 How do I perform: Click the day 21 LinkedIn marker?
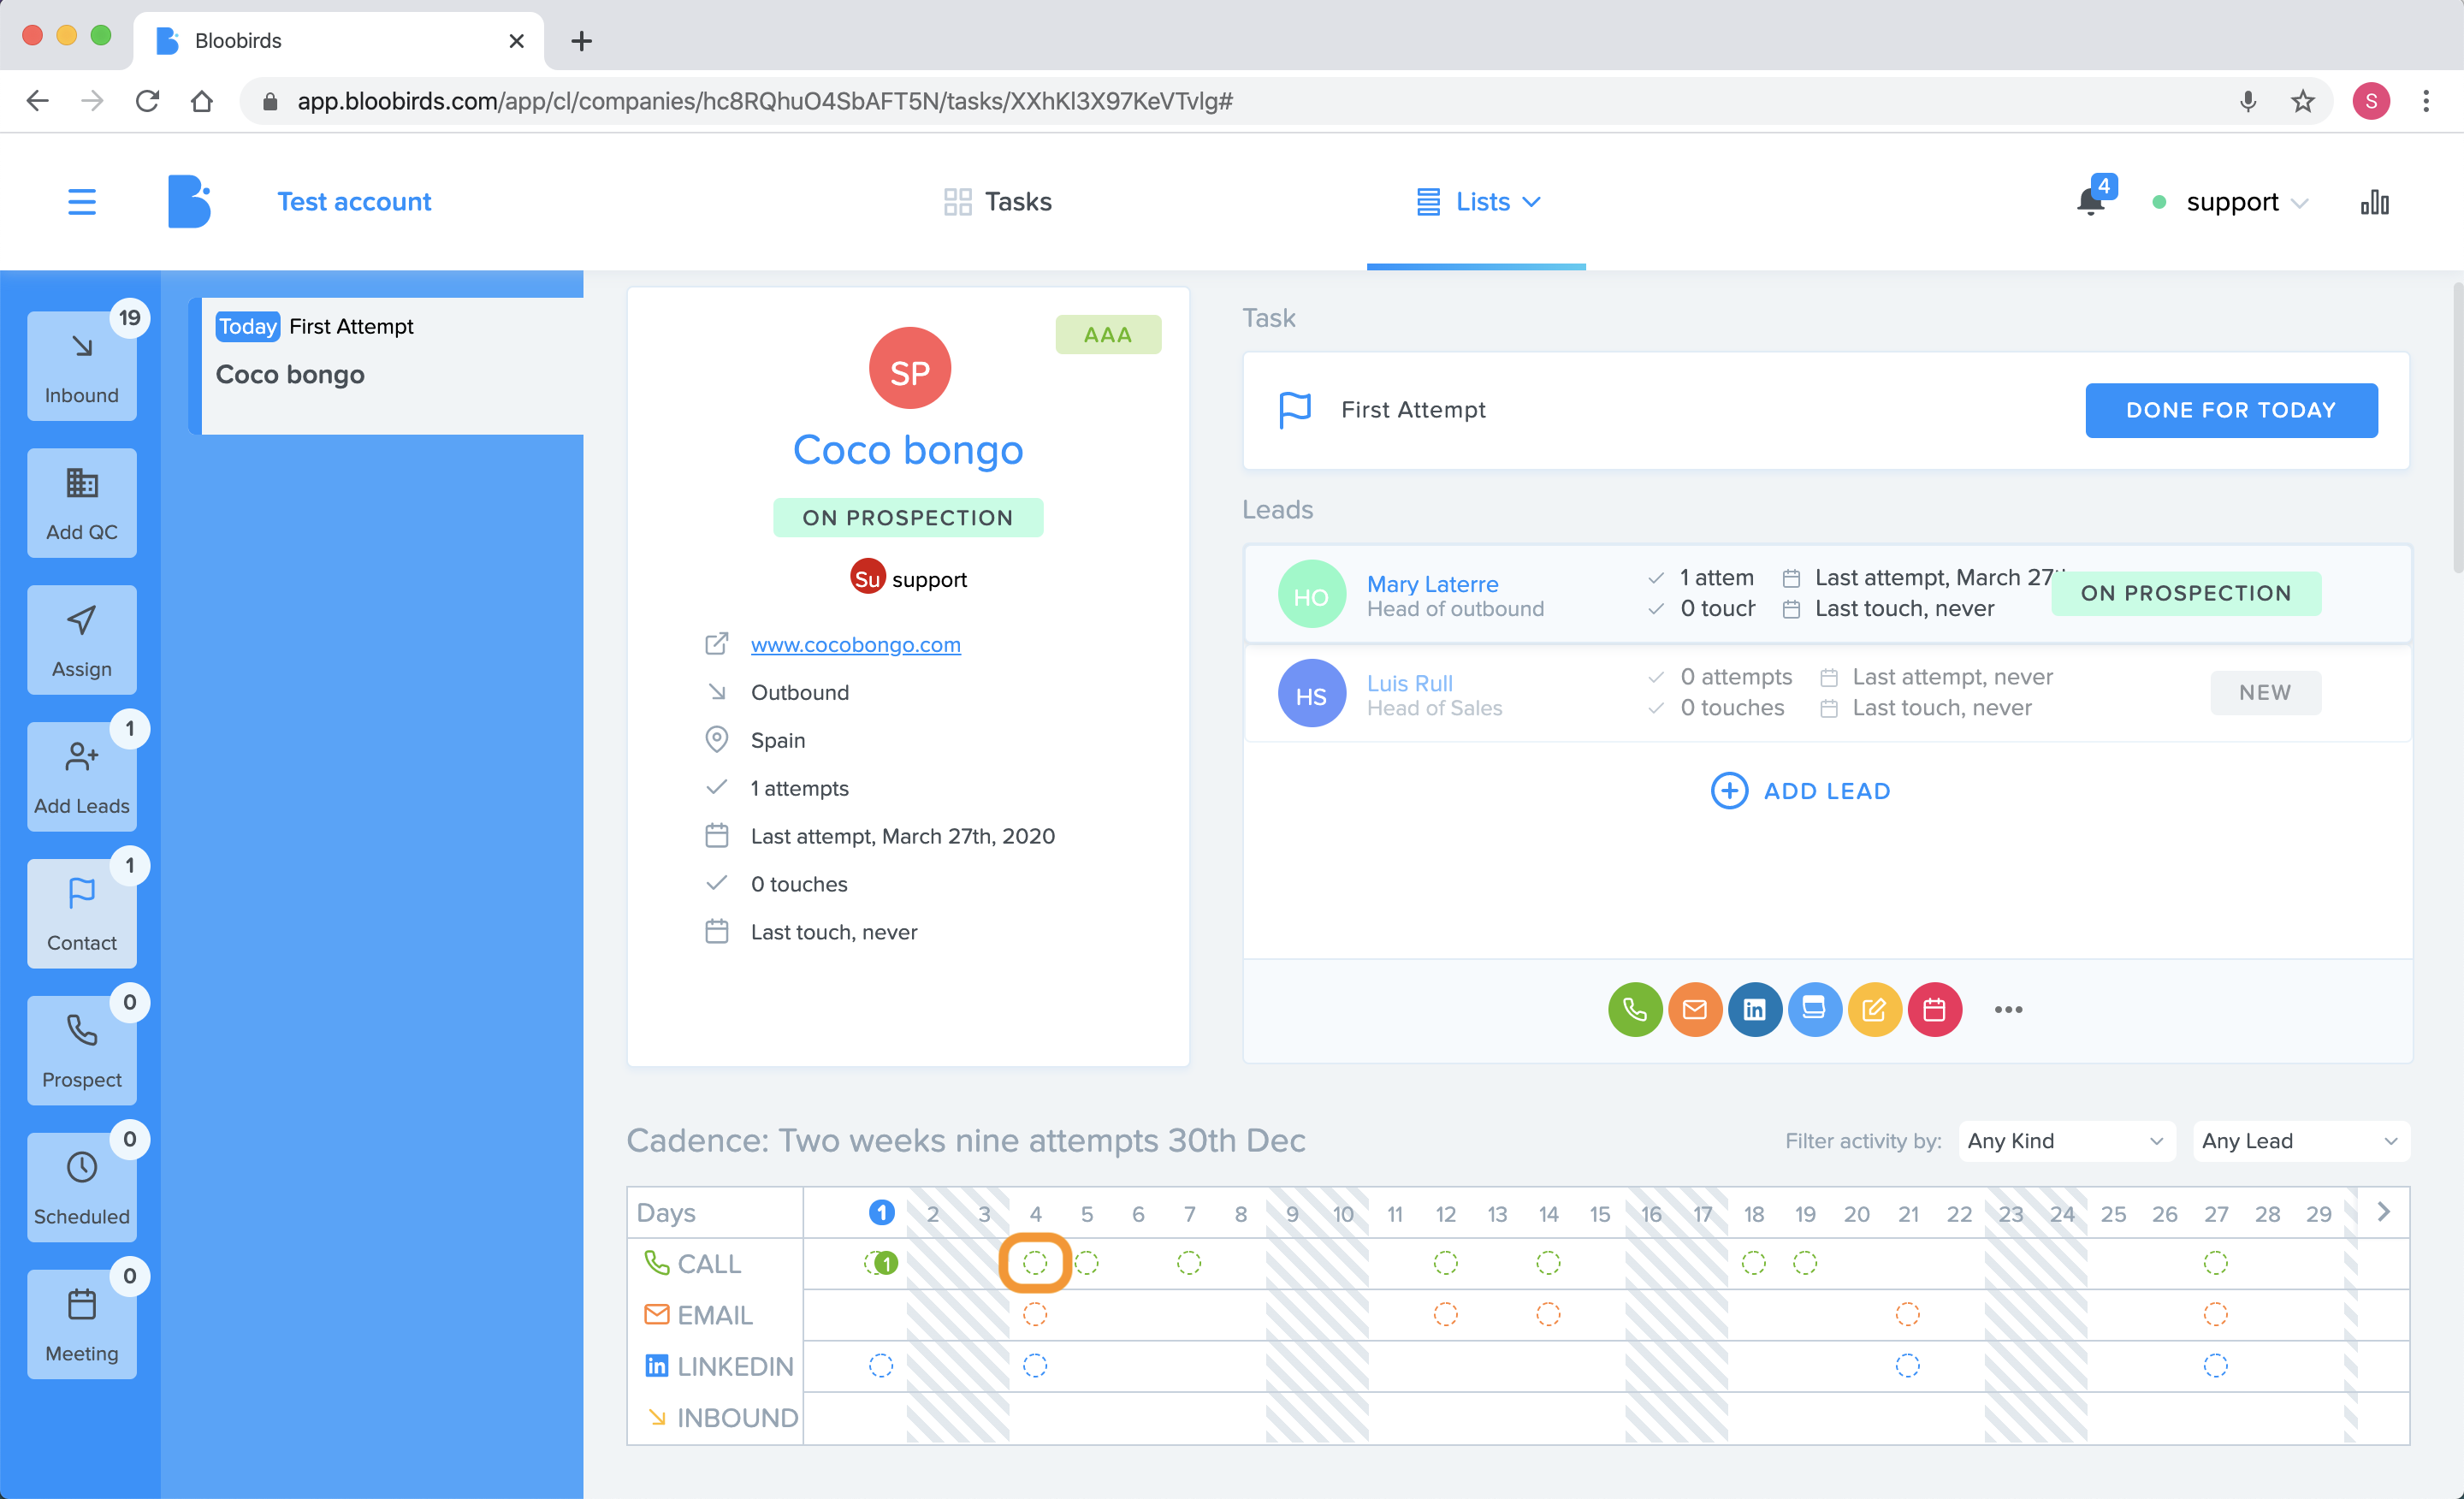[1907, 1365]
